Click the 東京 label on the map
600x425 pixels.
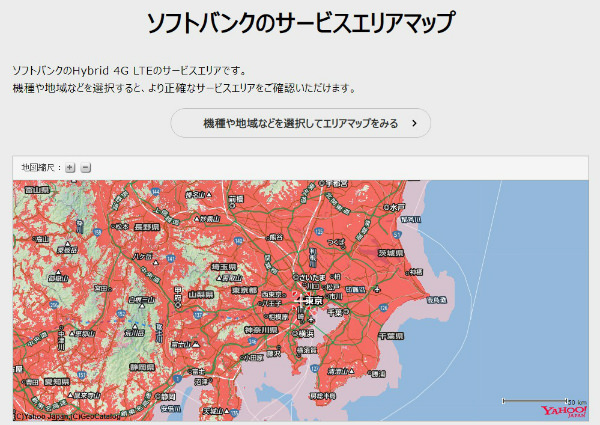click(314, 301)
